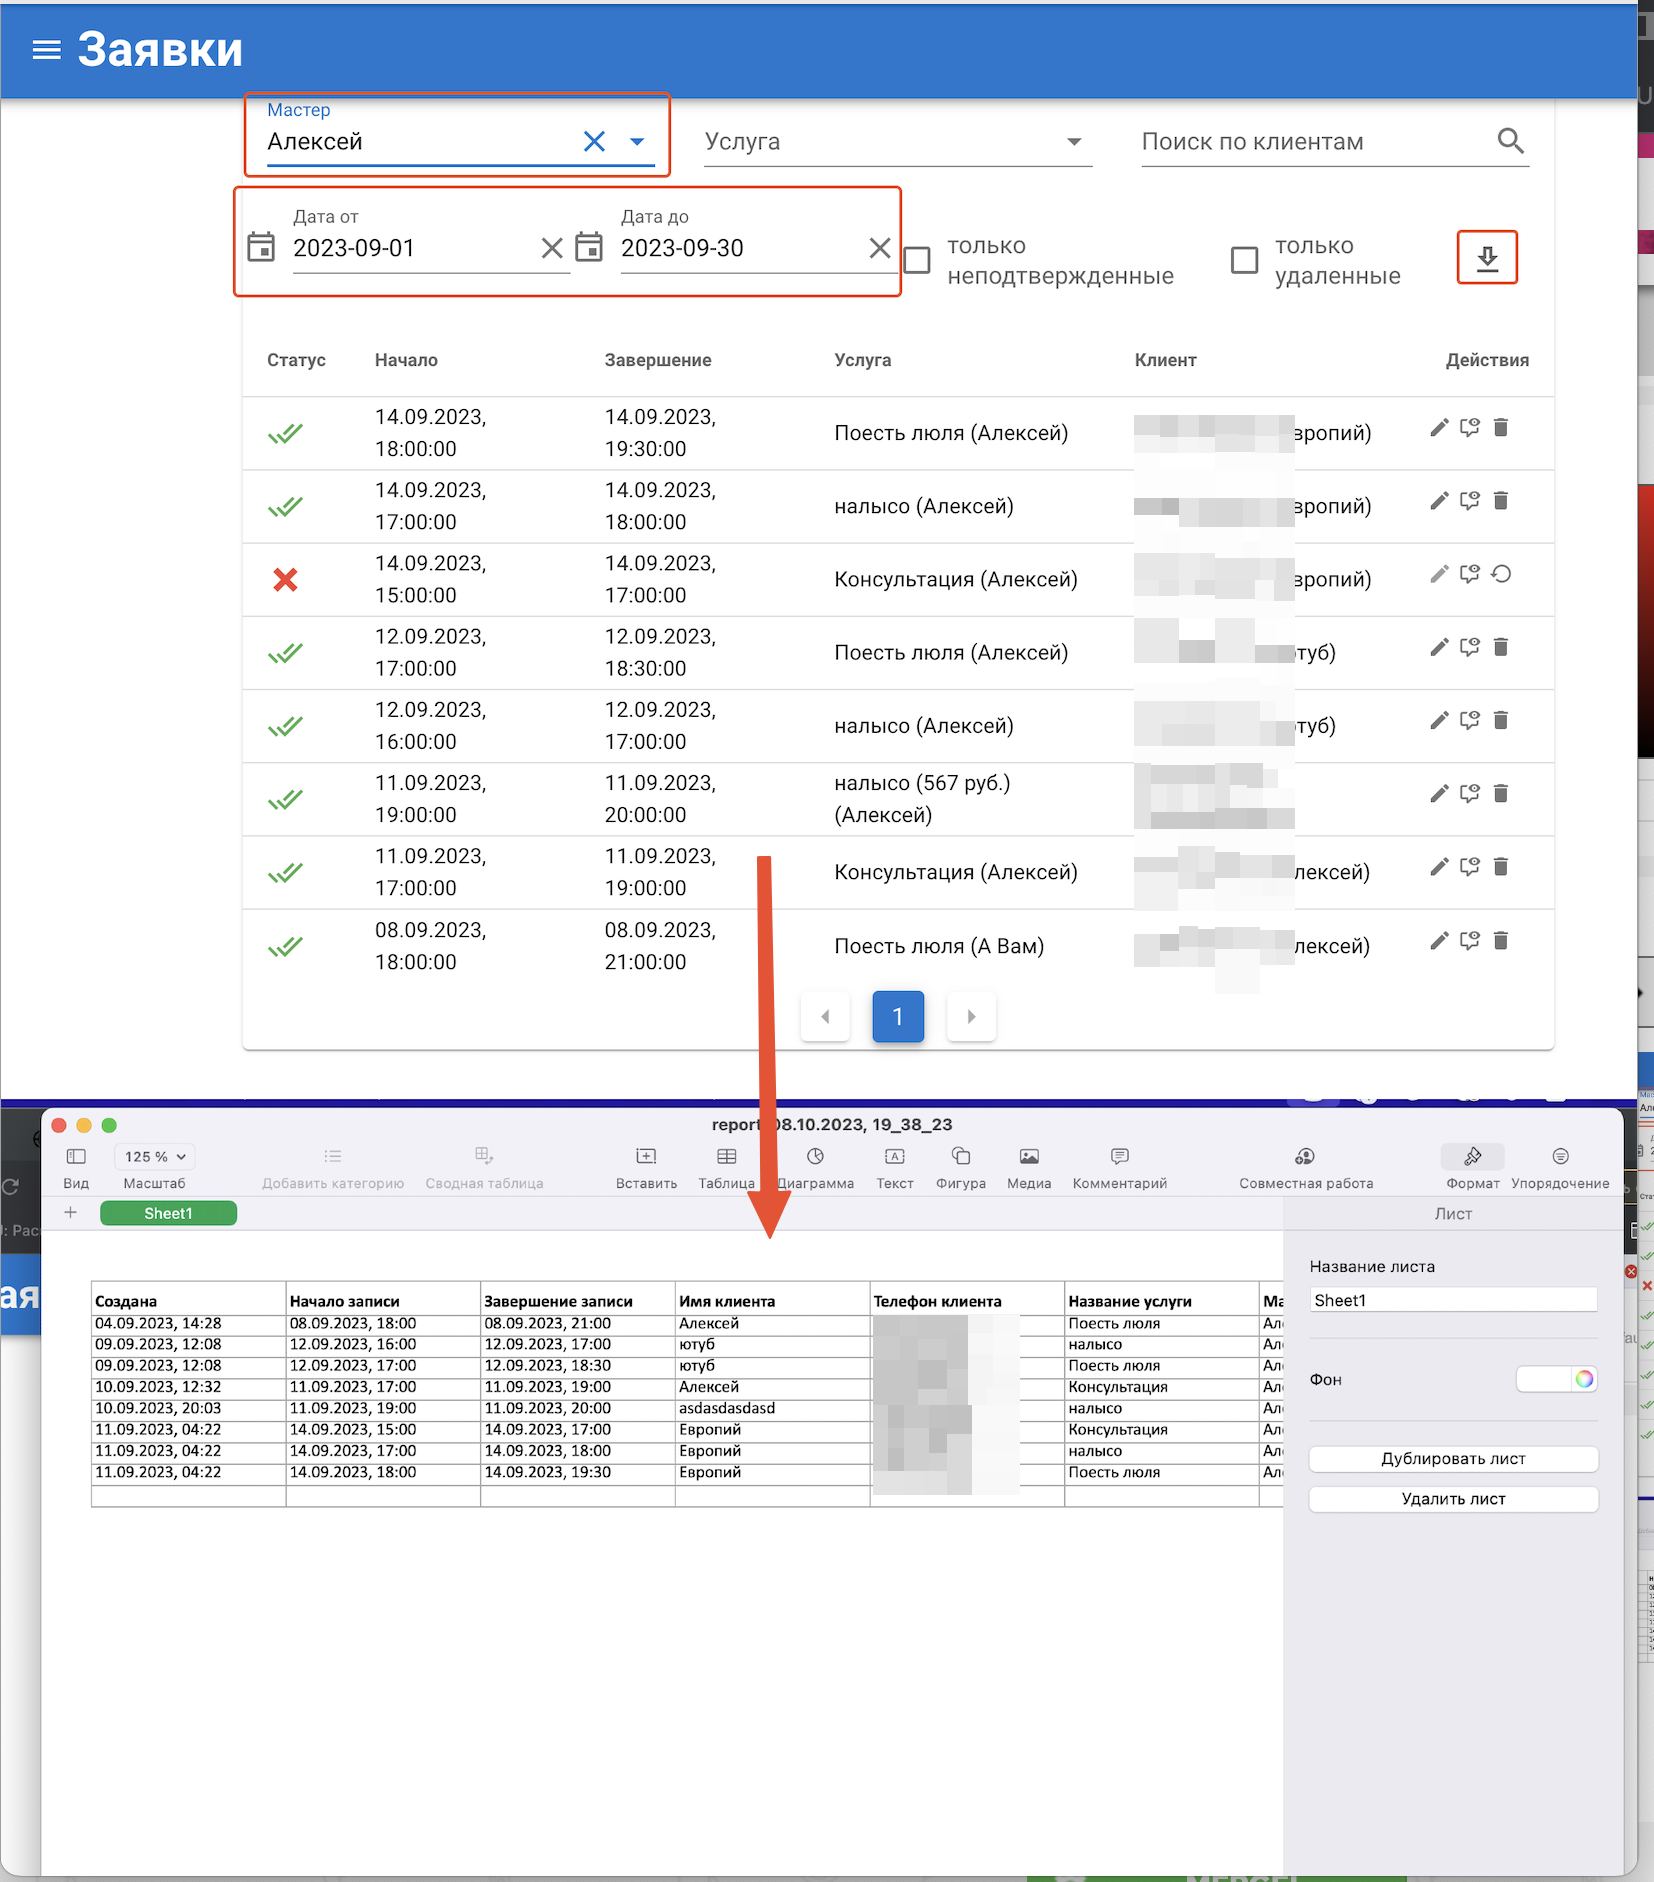
Task: Open the hamburger menu next to Заявки
Action: click(x=46, y=50)
